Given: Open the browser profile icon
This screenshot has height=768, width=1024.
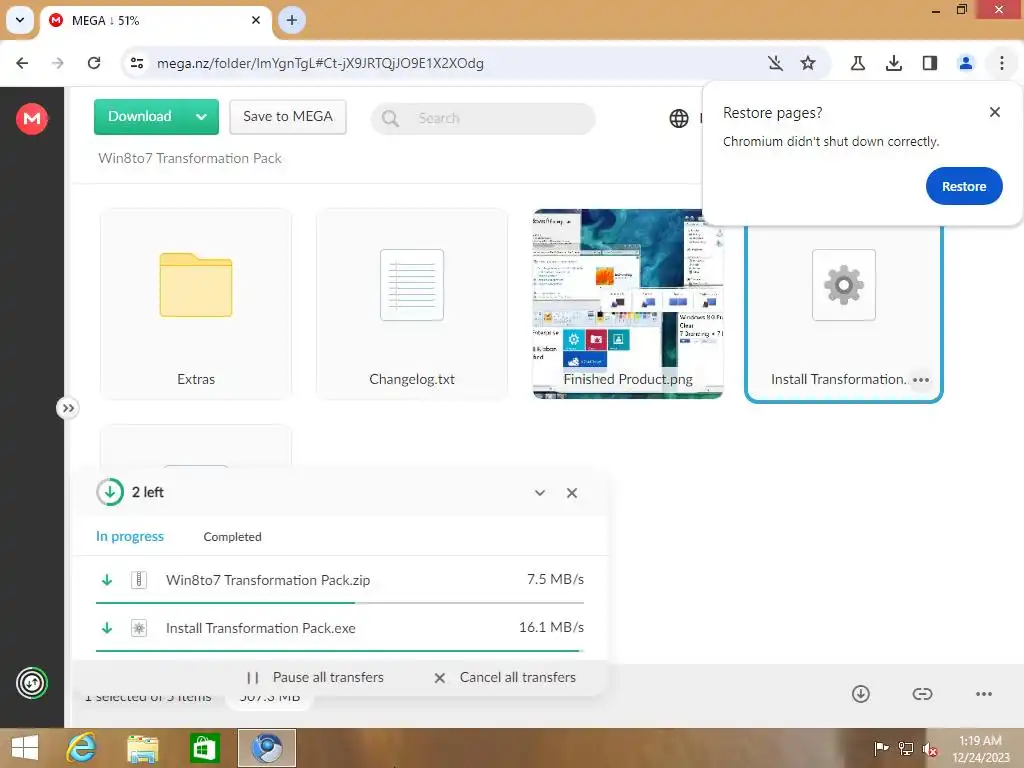Looking at the screenshot, I should click(x=965, y=63).
